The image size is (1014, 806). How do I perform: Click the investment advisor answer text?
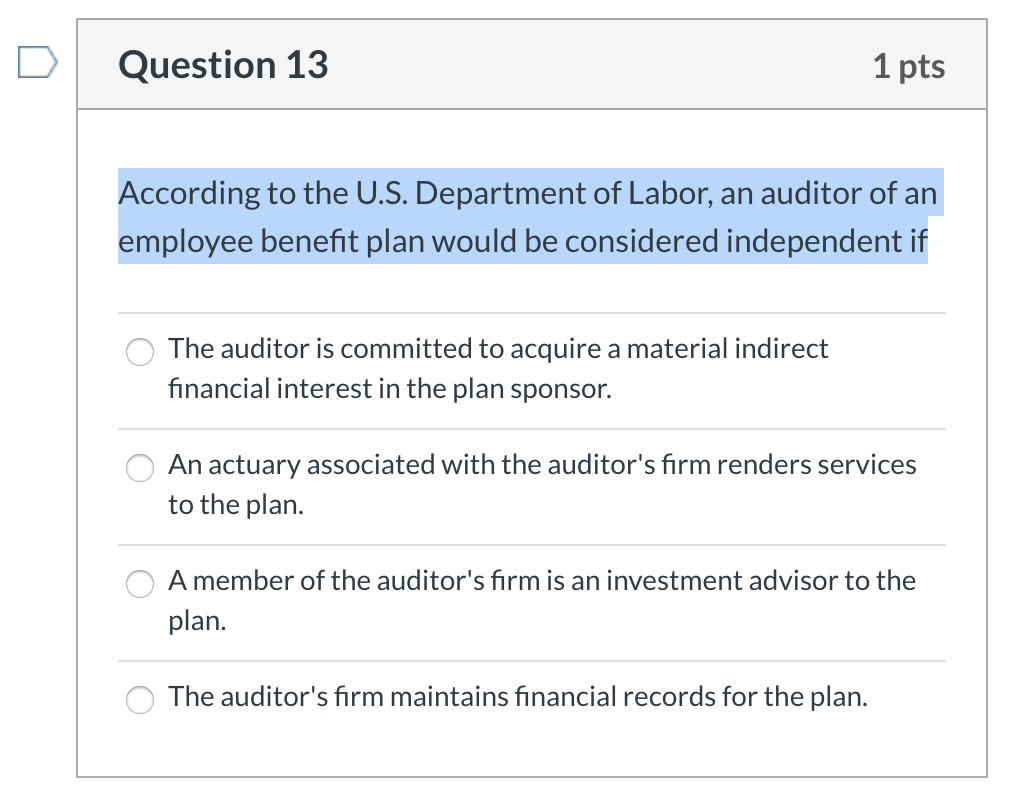click(x=541, y=600)
